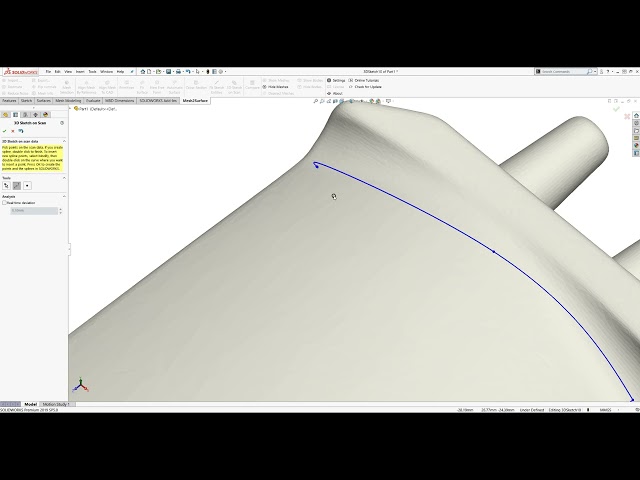Screen dimensions: 640x480
Task: Open SOLIDWORKS Resources home icon in task pane
Action: tap(636, 116)
